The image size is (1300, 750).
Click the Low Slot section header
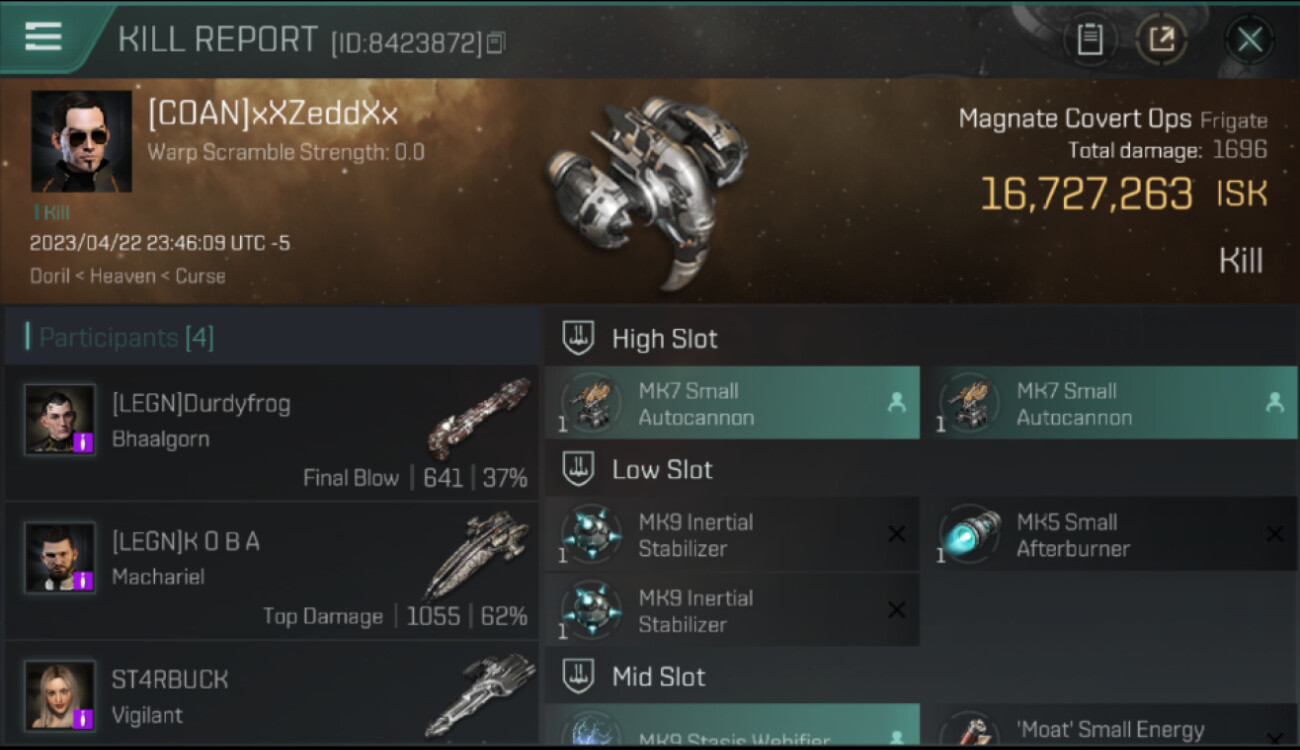(921, 469)
